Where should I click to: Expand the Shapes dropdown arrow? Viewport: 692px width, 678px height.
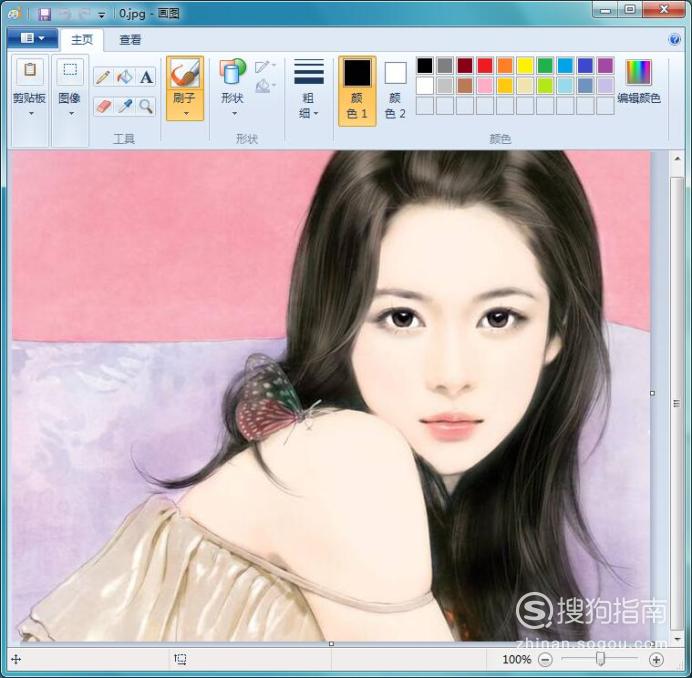point(234,113)
